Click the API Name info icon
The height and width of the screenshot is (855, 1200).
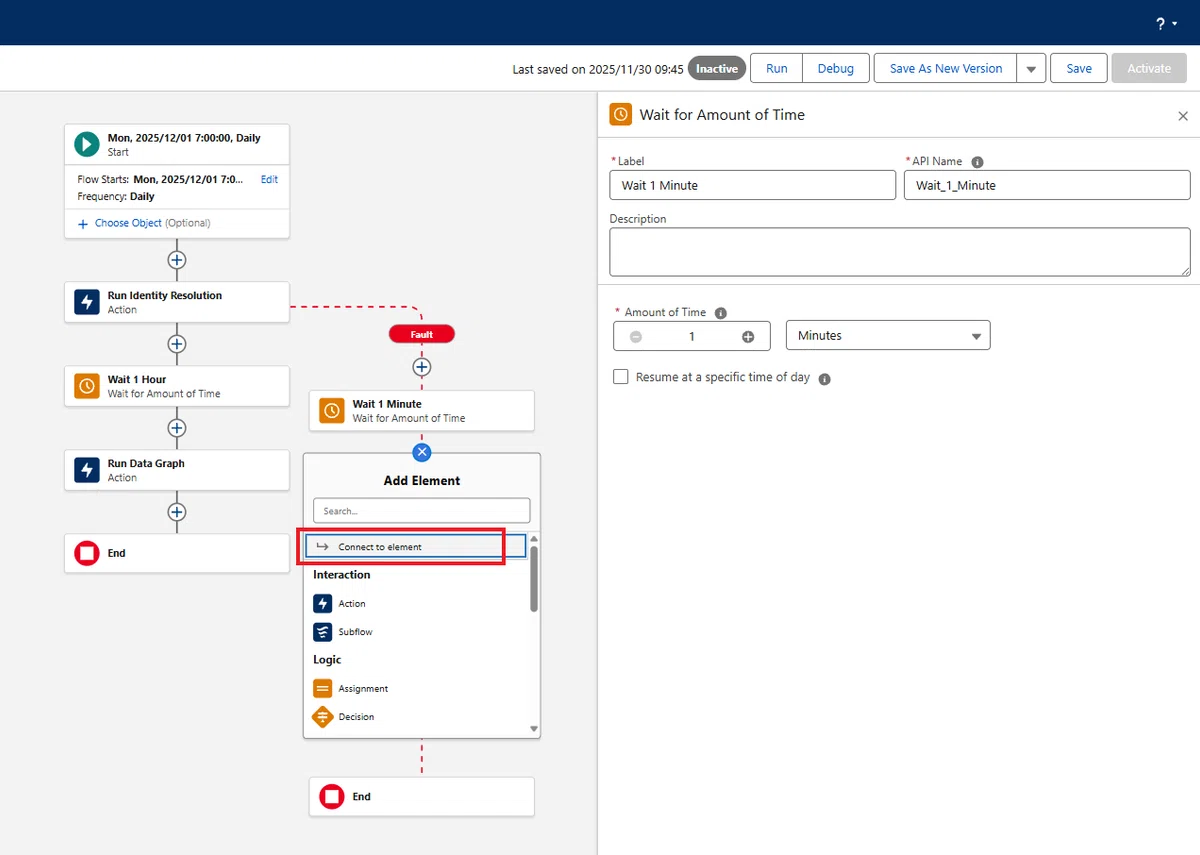pos(977,162)
